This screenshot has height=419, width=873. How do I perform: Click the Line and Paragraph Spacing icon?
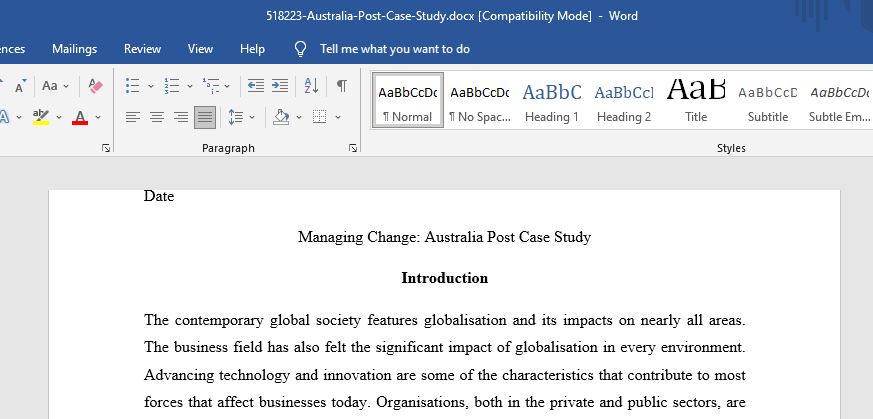(x=236, y=117)
